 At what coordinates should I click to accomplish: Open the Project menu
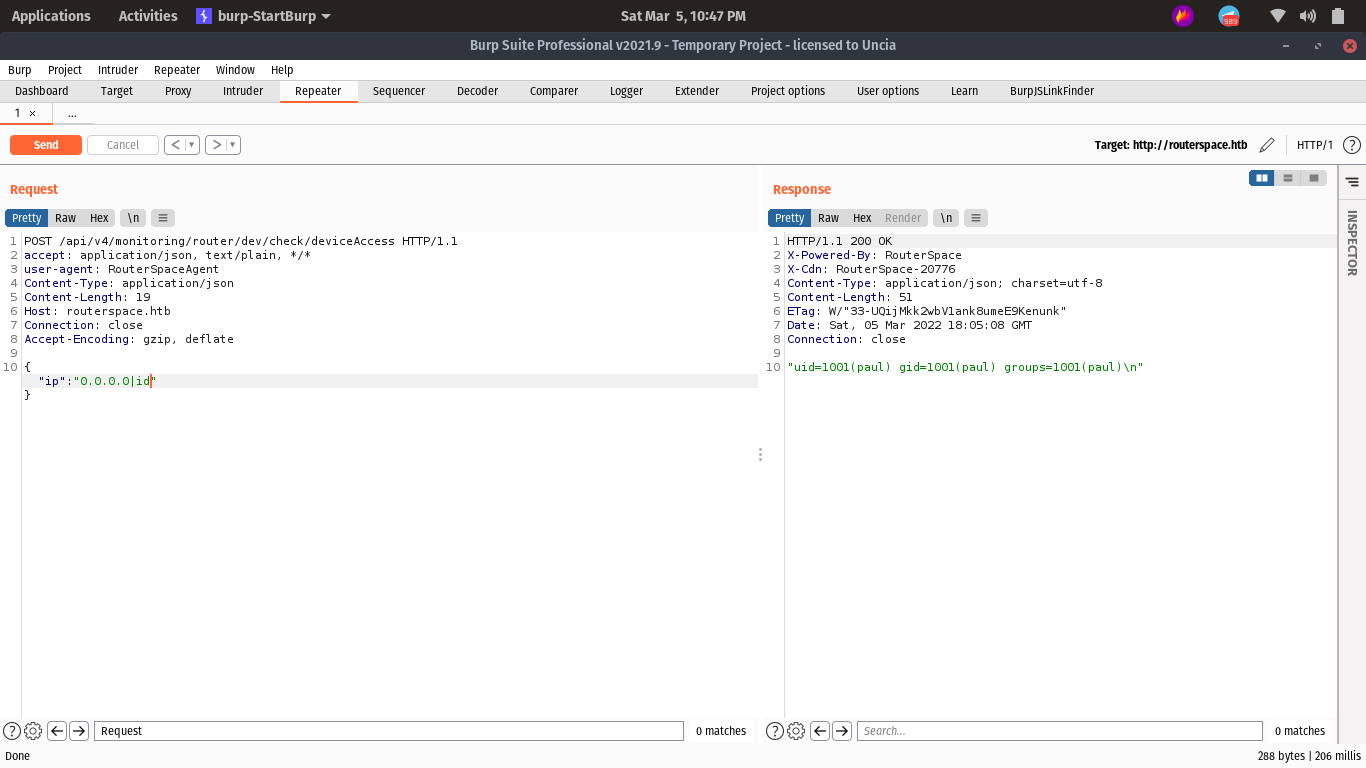(x=65, y=70)
